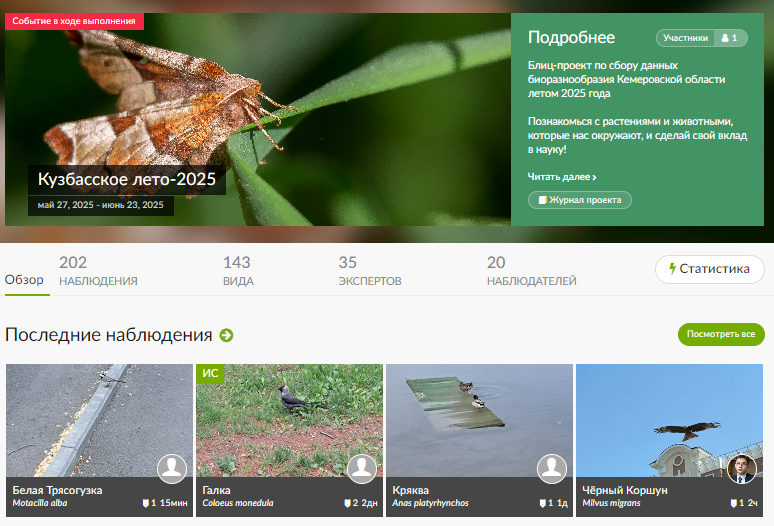
Task: Click the identification icon on Чёрный Коршун card
Action: (x=734, y=503)
